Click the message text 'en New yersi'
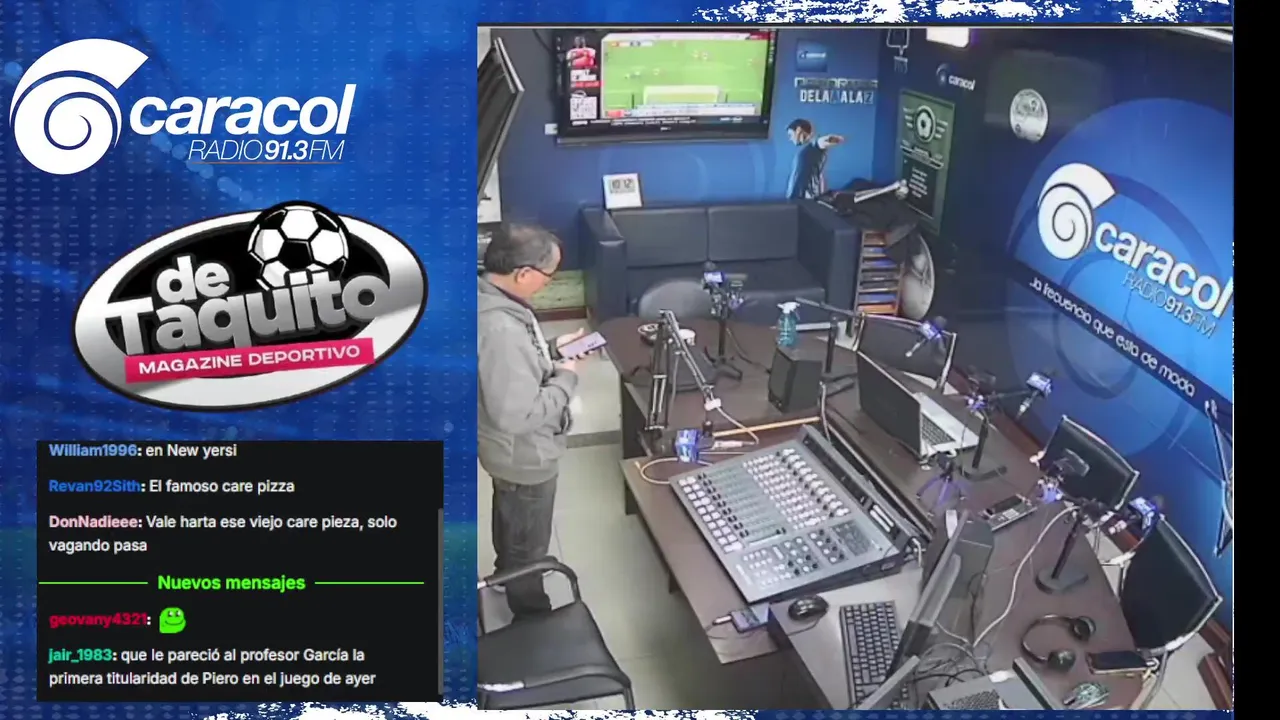The width and height of the screenshot is (1280, 720). (191, 450)
